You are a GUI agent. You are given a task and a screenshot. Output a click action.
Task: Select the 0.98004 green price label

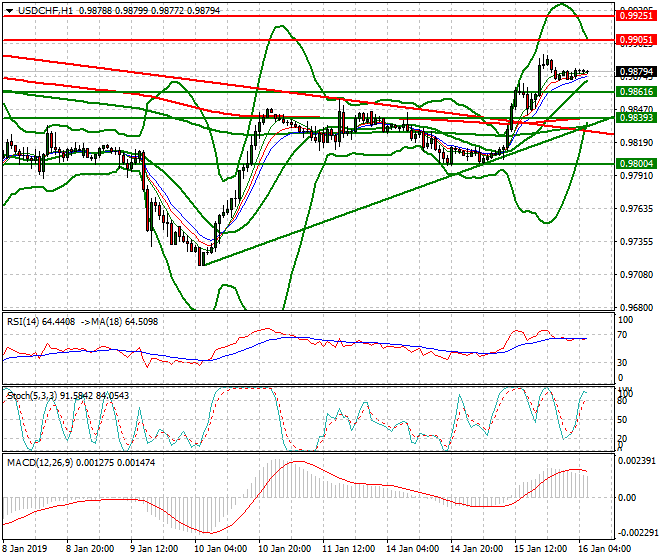coord(636,163)
